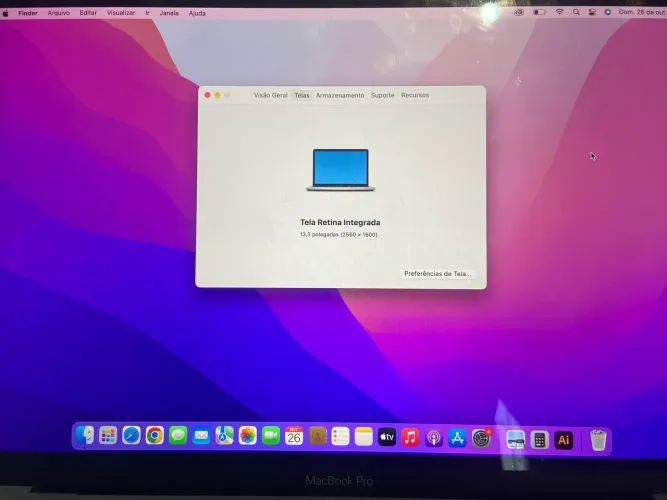Open Calendar showing 26 in the Dock

294,436
